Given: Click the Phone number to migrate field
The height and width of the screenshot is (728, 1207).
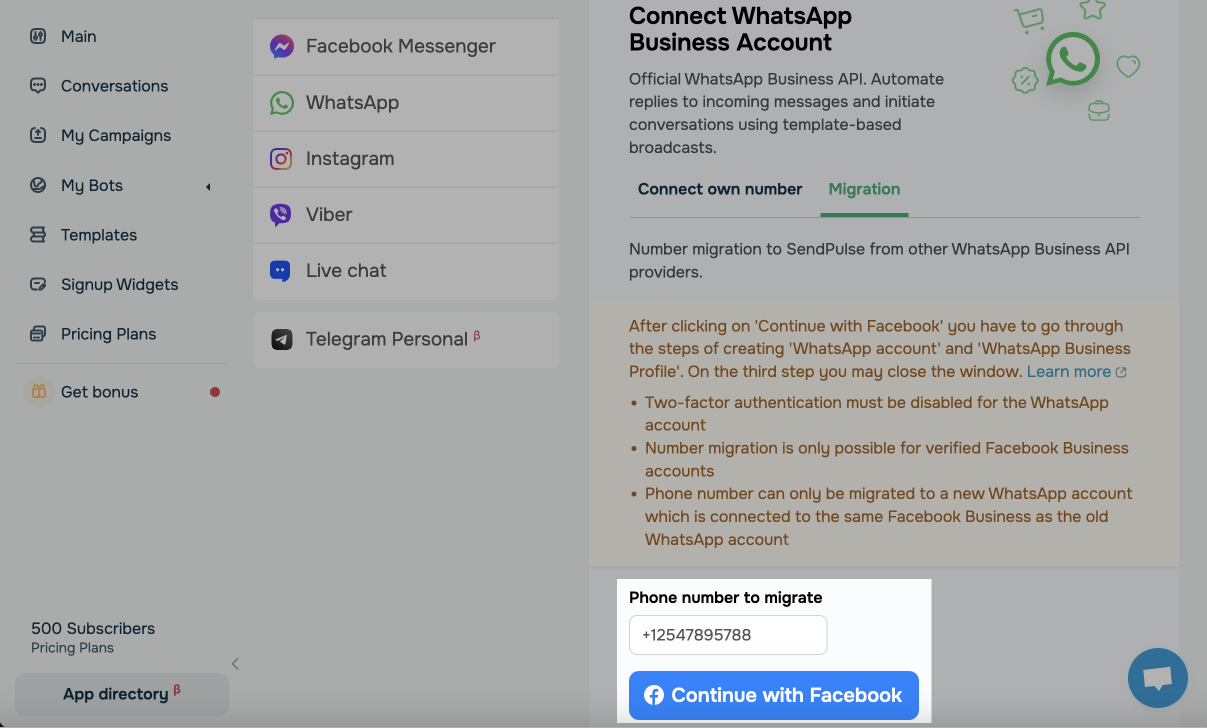Looking at the screenshot, I should tap(727, 635).
